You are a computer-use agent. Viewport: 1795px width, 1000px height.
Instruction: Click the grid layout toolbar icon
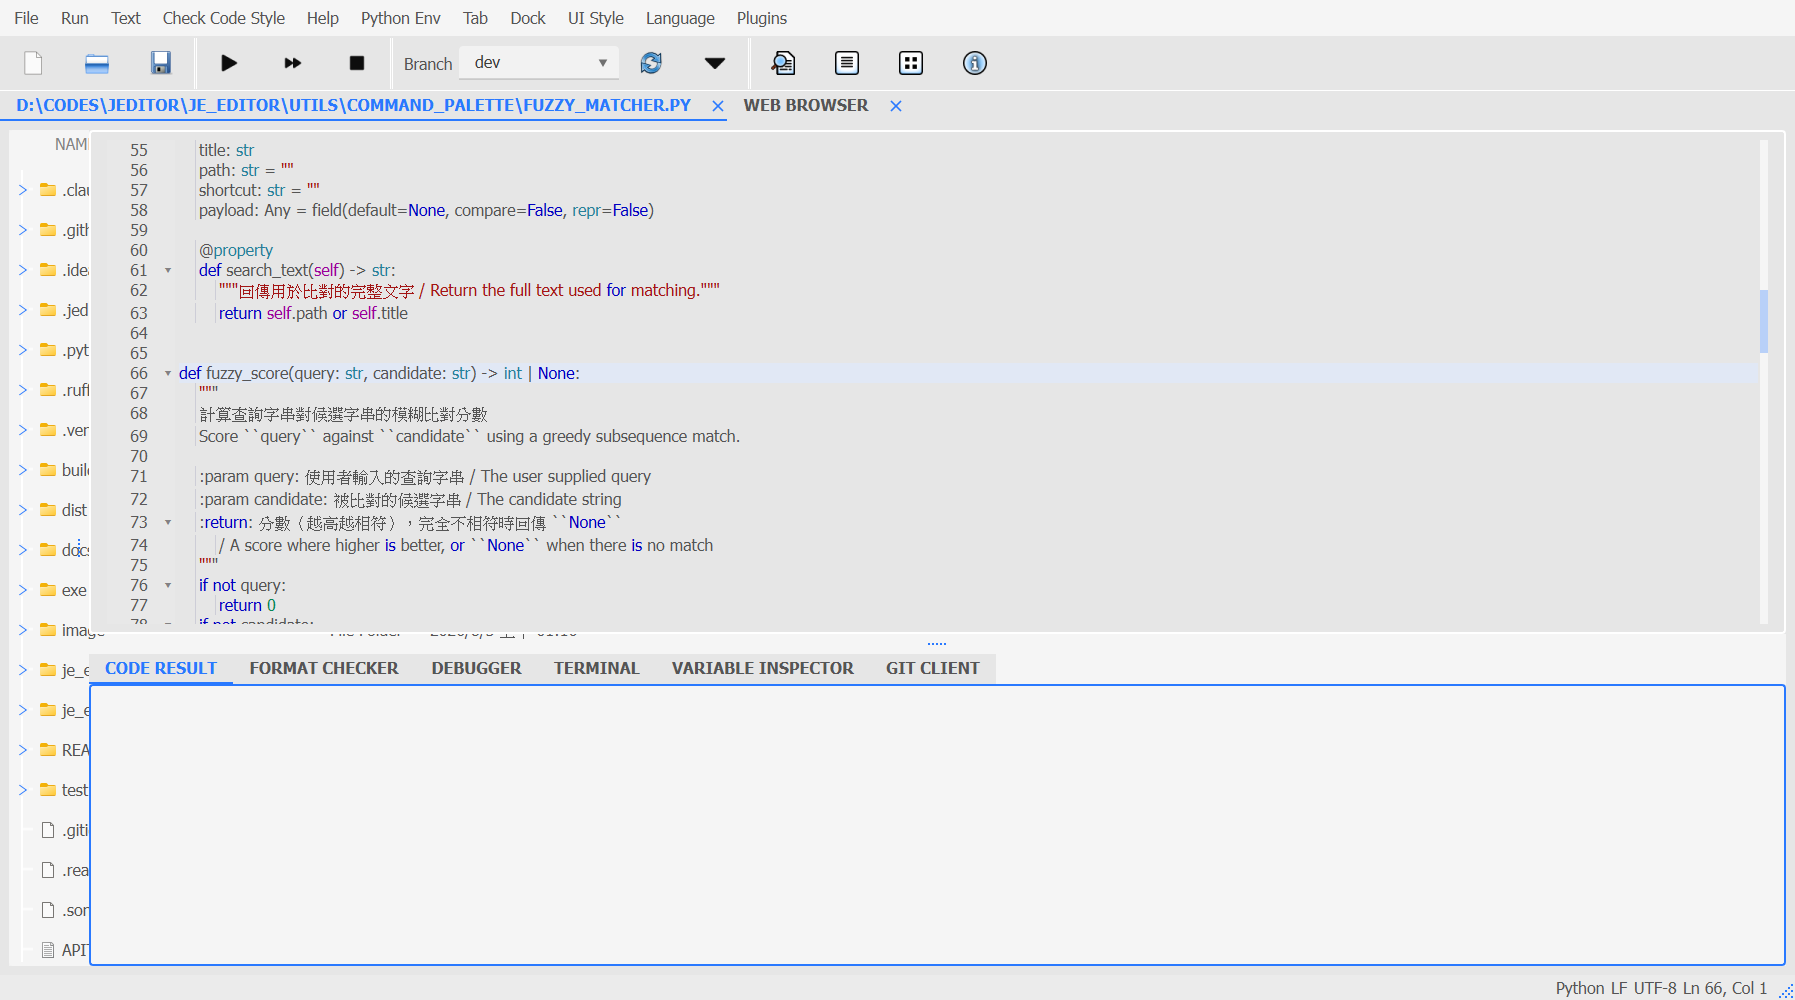[911, 63]
